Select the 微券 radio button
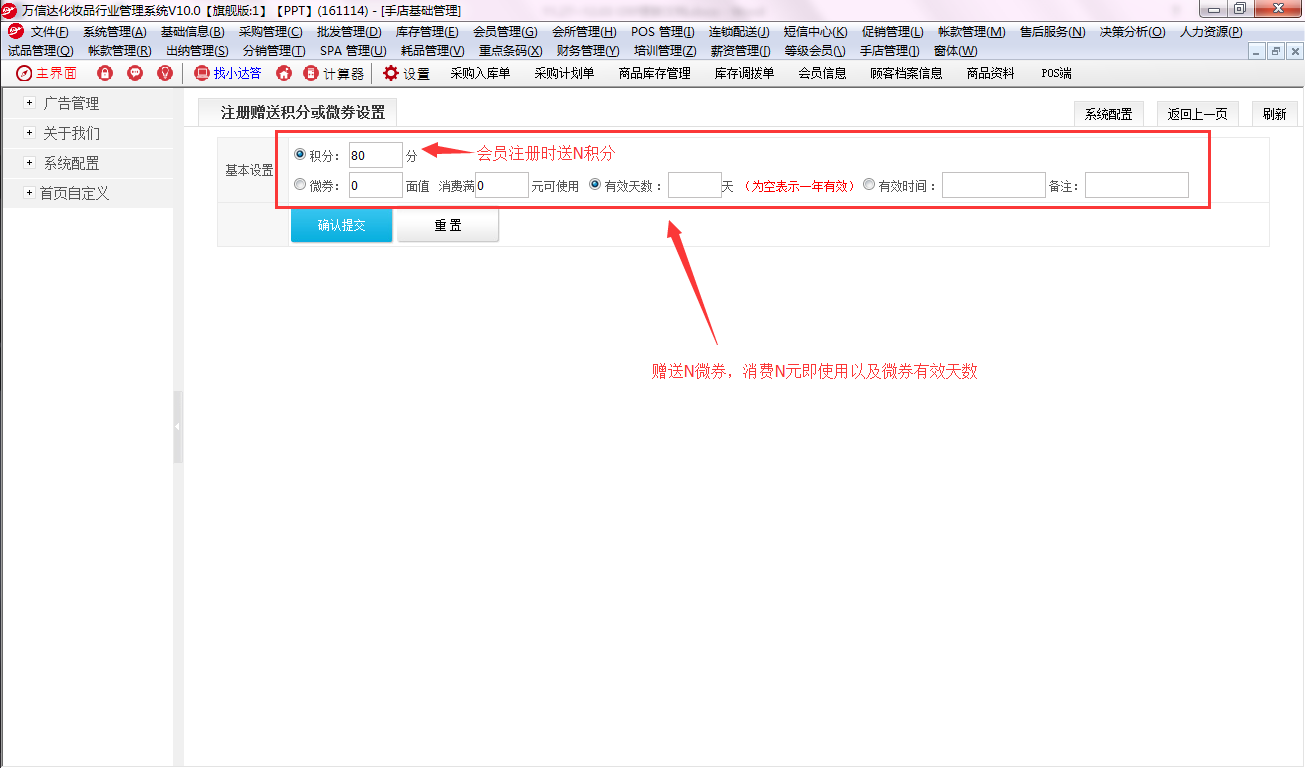Viewport: 1305px width, 768px height. [x=300, y=185]
